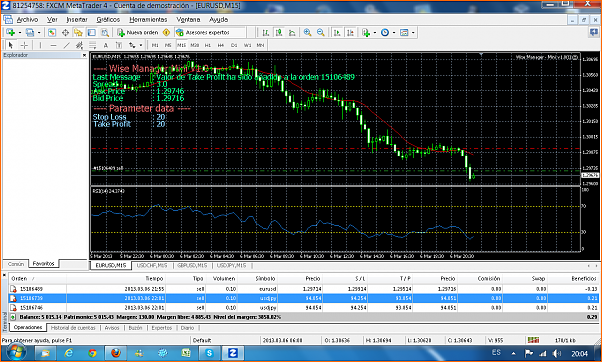
Task: Switch to GBPUSD,M15 chart tab
Action: point(192,266)
